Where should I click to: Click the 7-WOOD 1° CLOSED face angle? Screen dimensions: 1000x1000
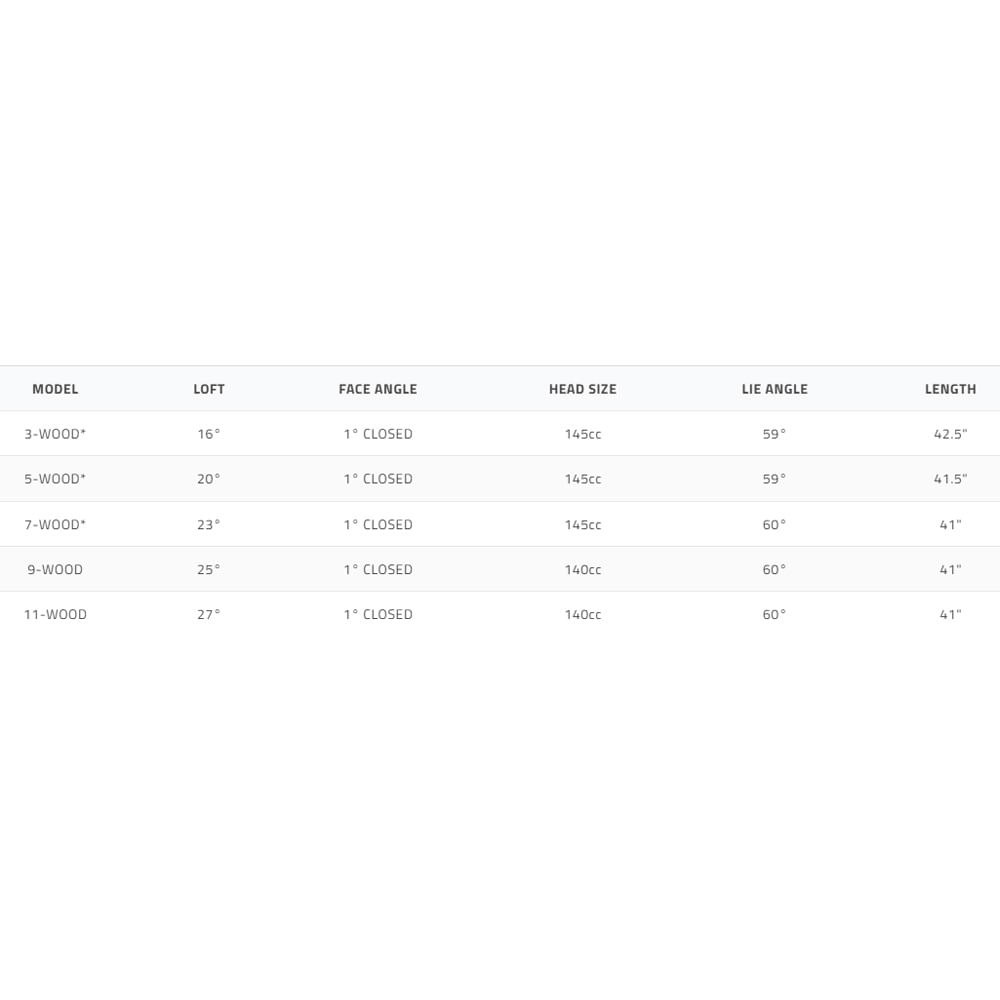[x=378, y=524]
